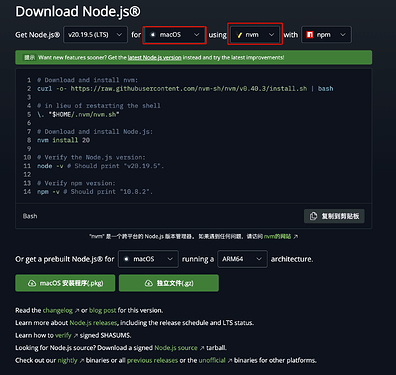Open the nightly binaries link

[67, 360]
